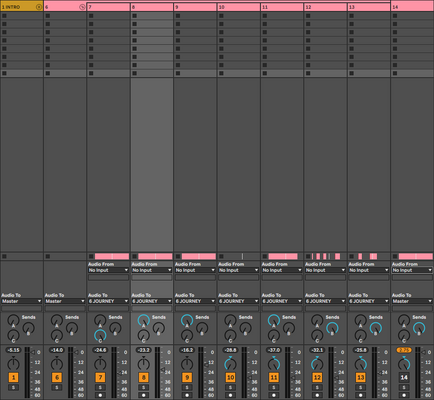Stop clips on track 12 via stop-row square
The height and width of the screenshot is (400, 434).
click(x=308, y=256)
